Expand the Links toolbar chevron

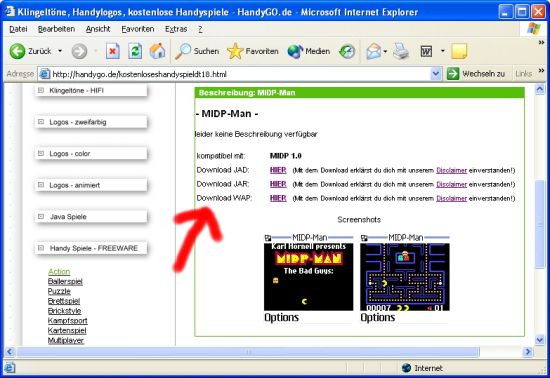pyautogui.click(x=541, y=70)
